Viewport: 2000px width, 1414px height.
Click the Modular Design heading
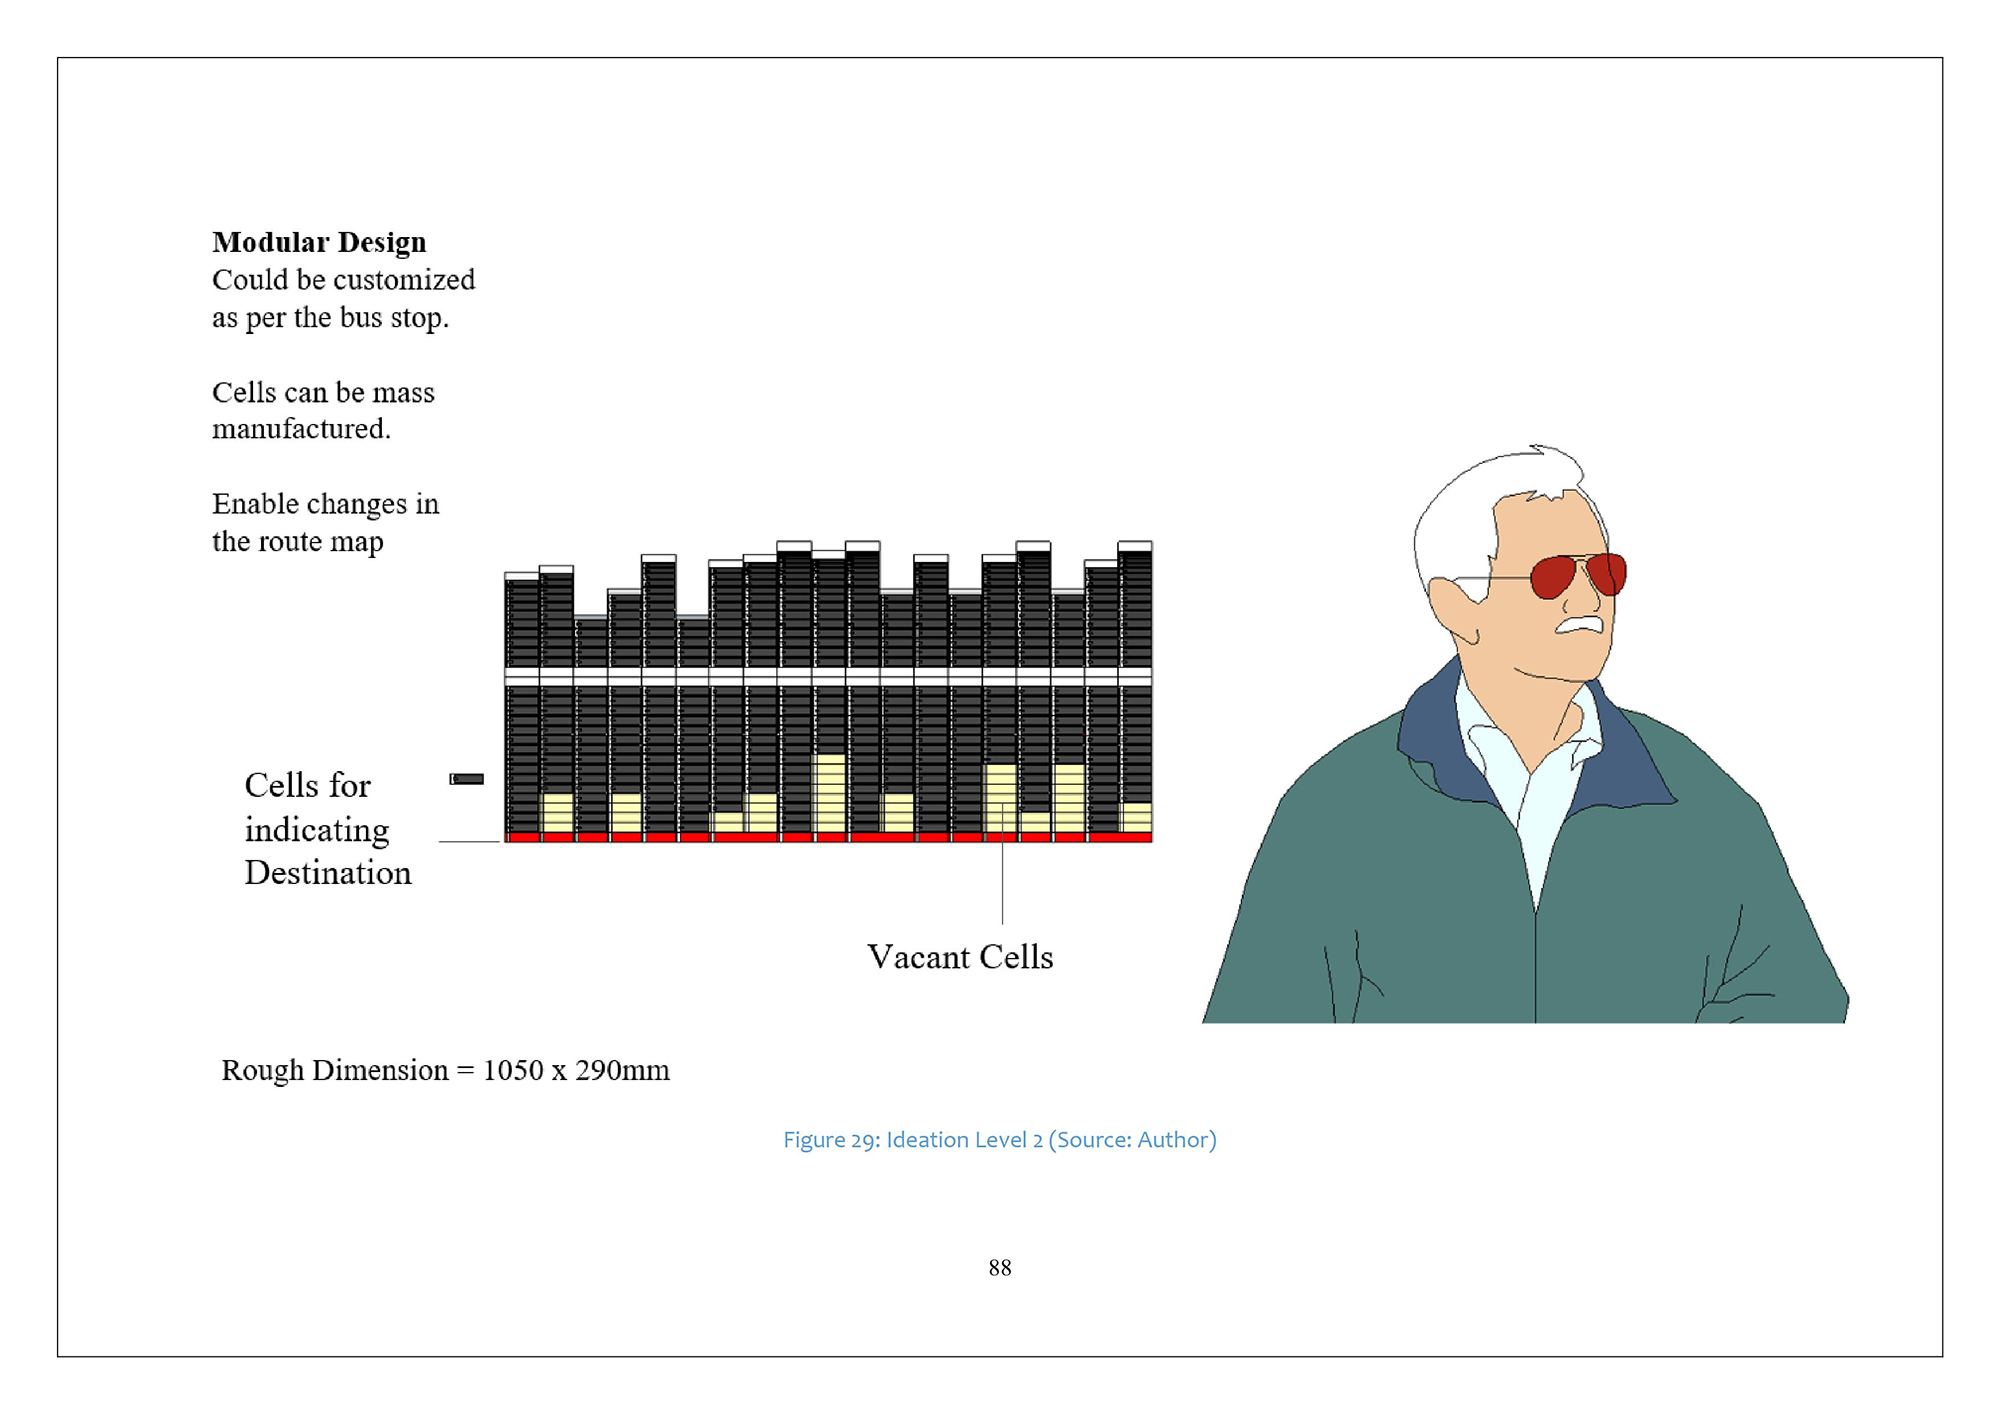[319, 242]
